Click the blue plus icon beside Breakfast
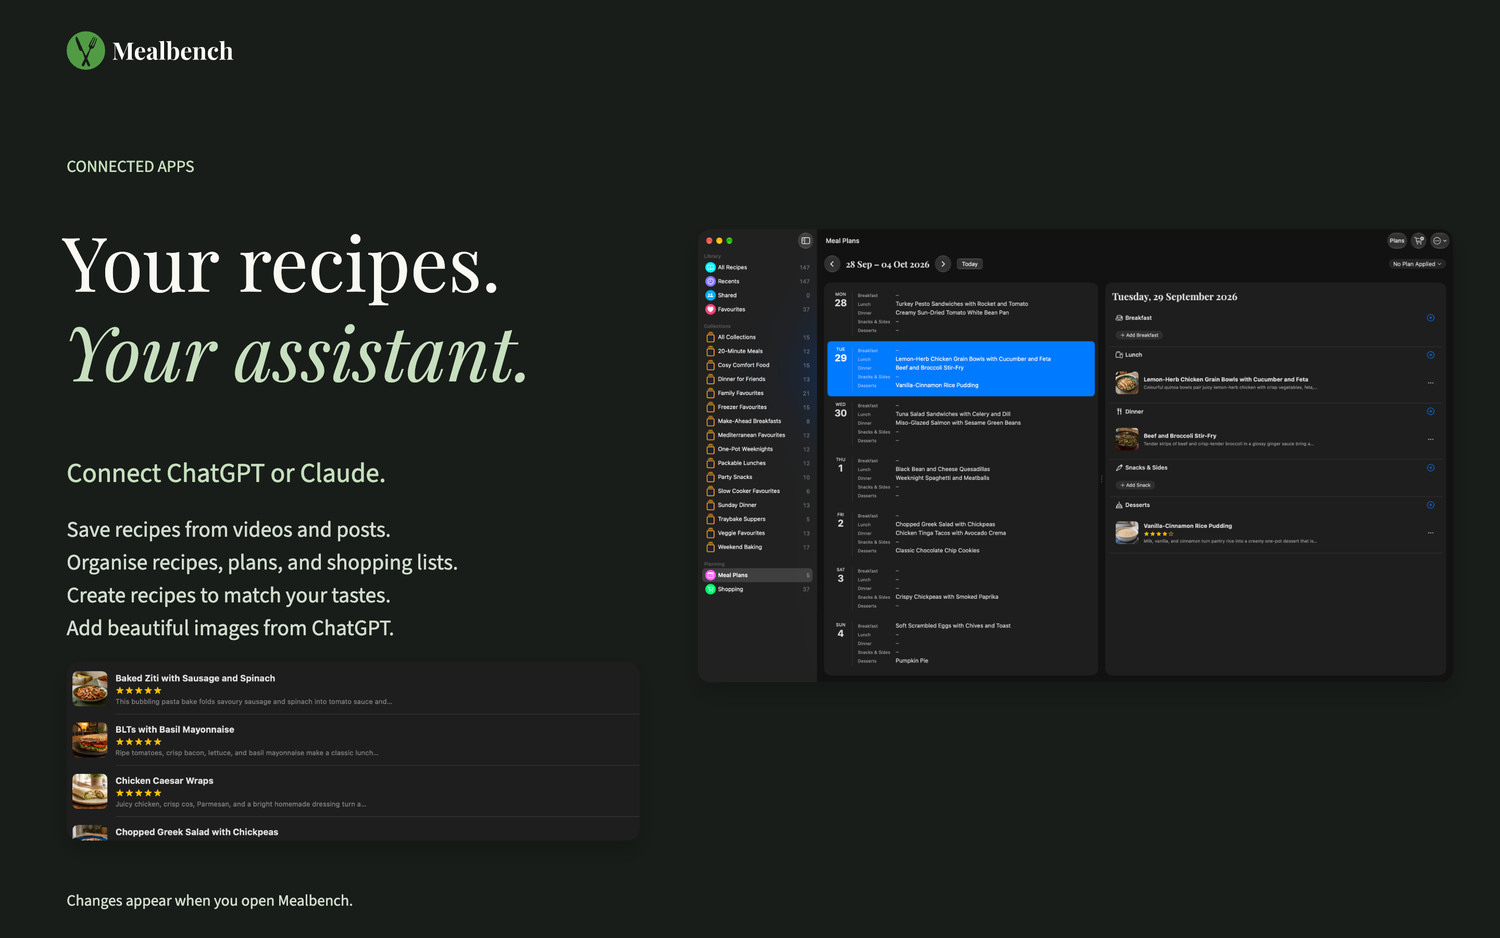Screen dimensions: 1500x938 (1430, 318)
